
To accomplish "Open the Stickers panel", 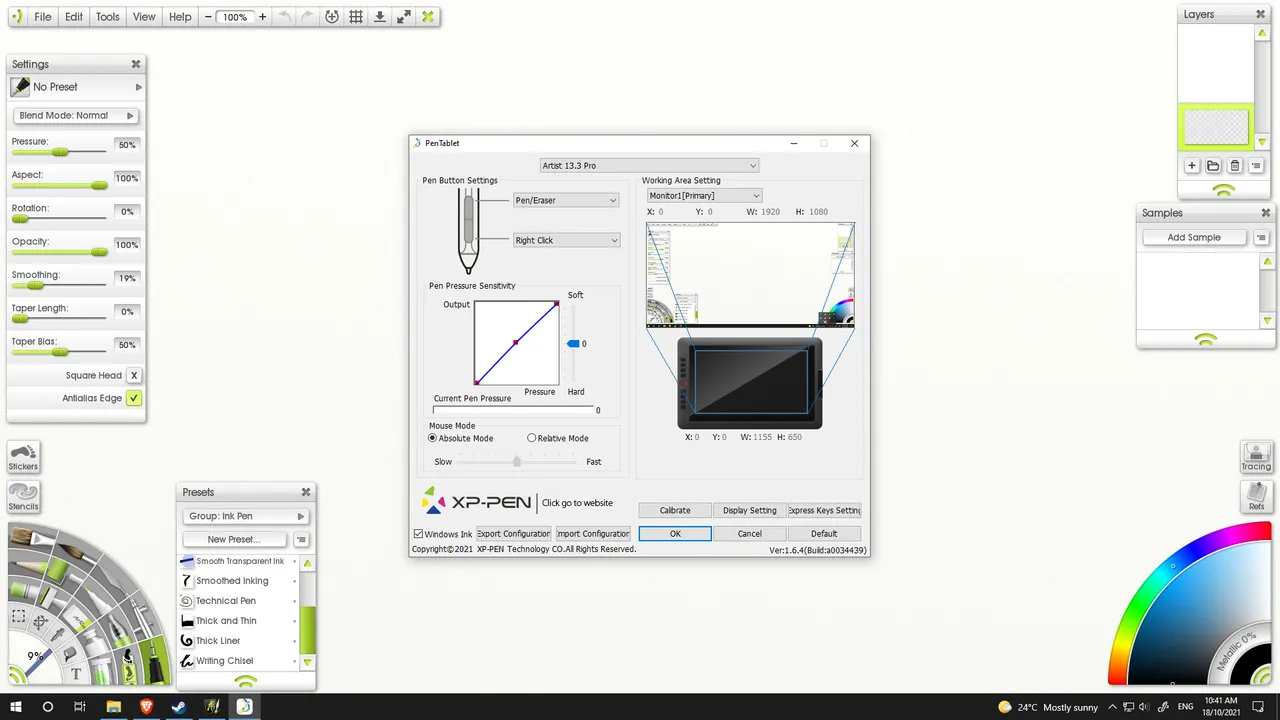I will (23, 457).
